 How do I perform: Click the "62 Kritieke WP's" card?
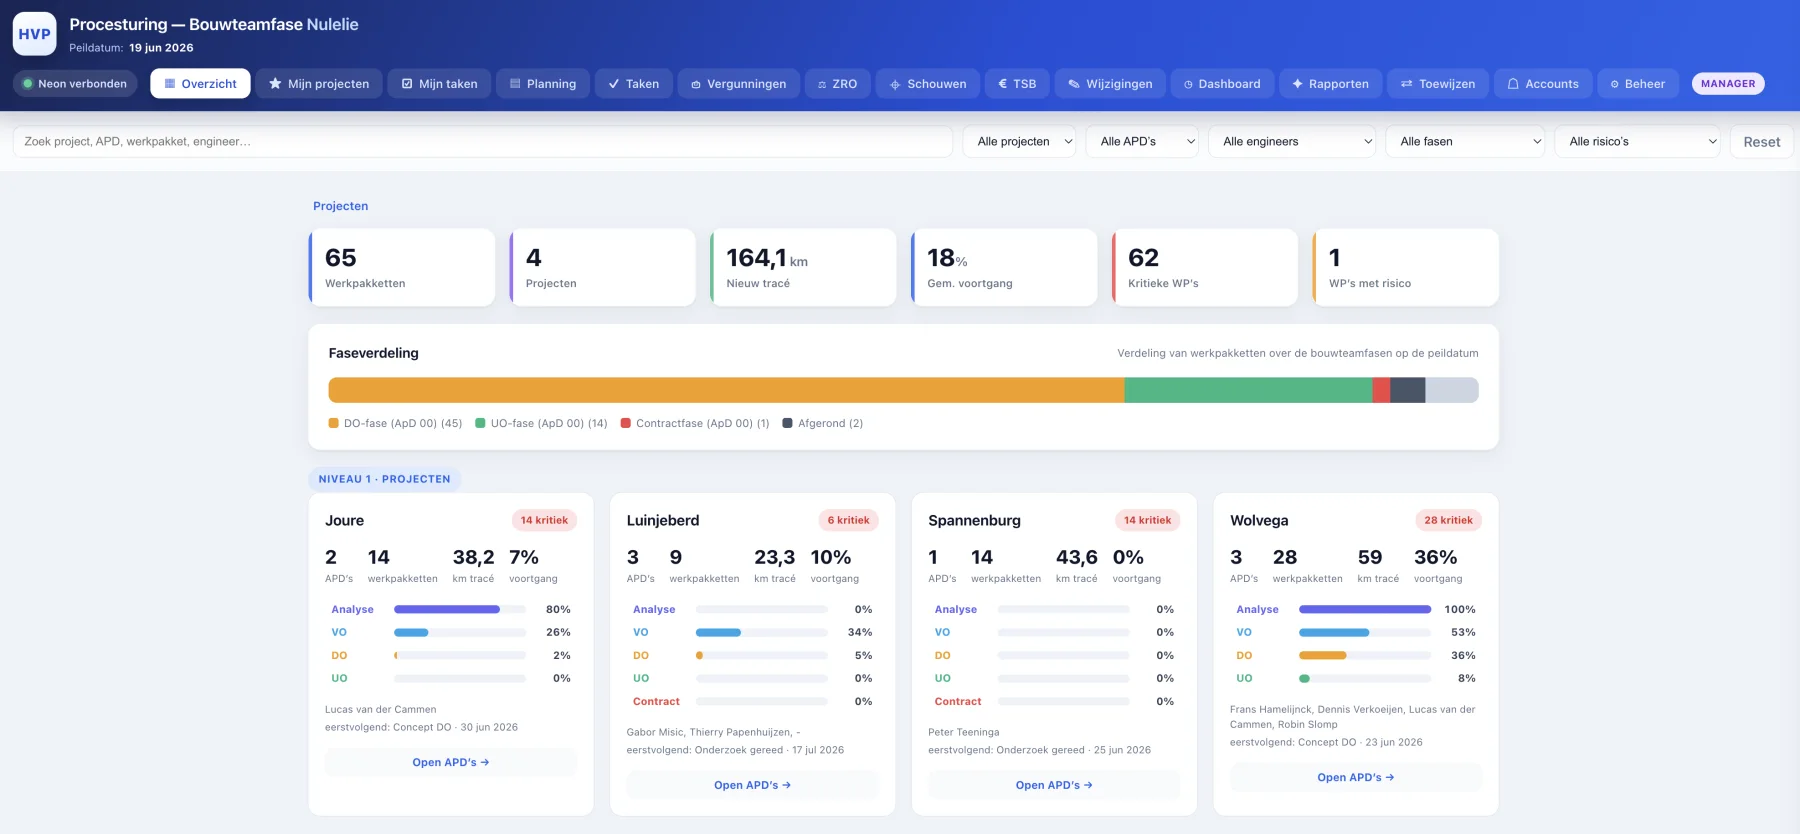1205,267
